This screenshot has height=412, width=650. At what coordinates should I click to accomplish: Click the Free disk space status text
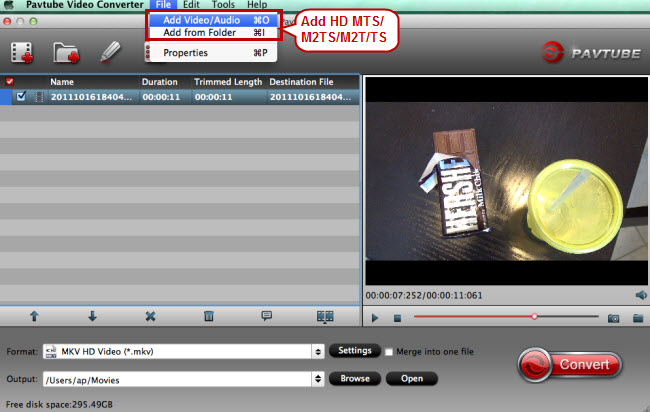point(59,404)
